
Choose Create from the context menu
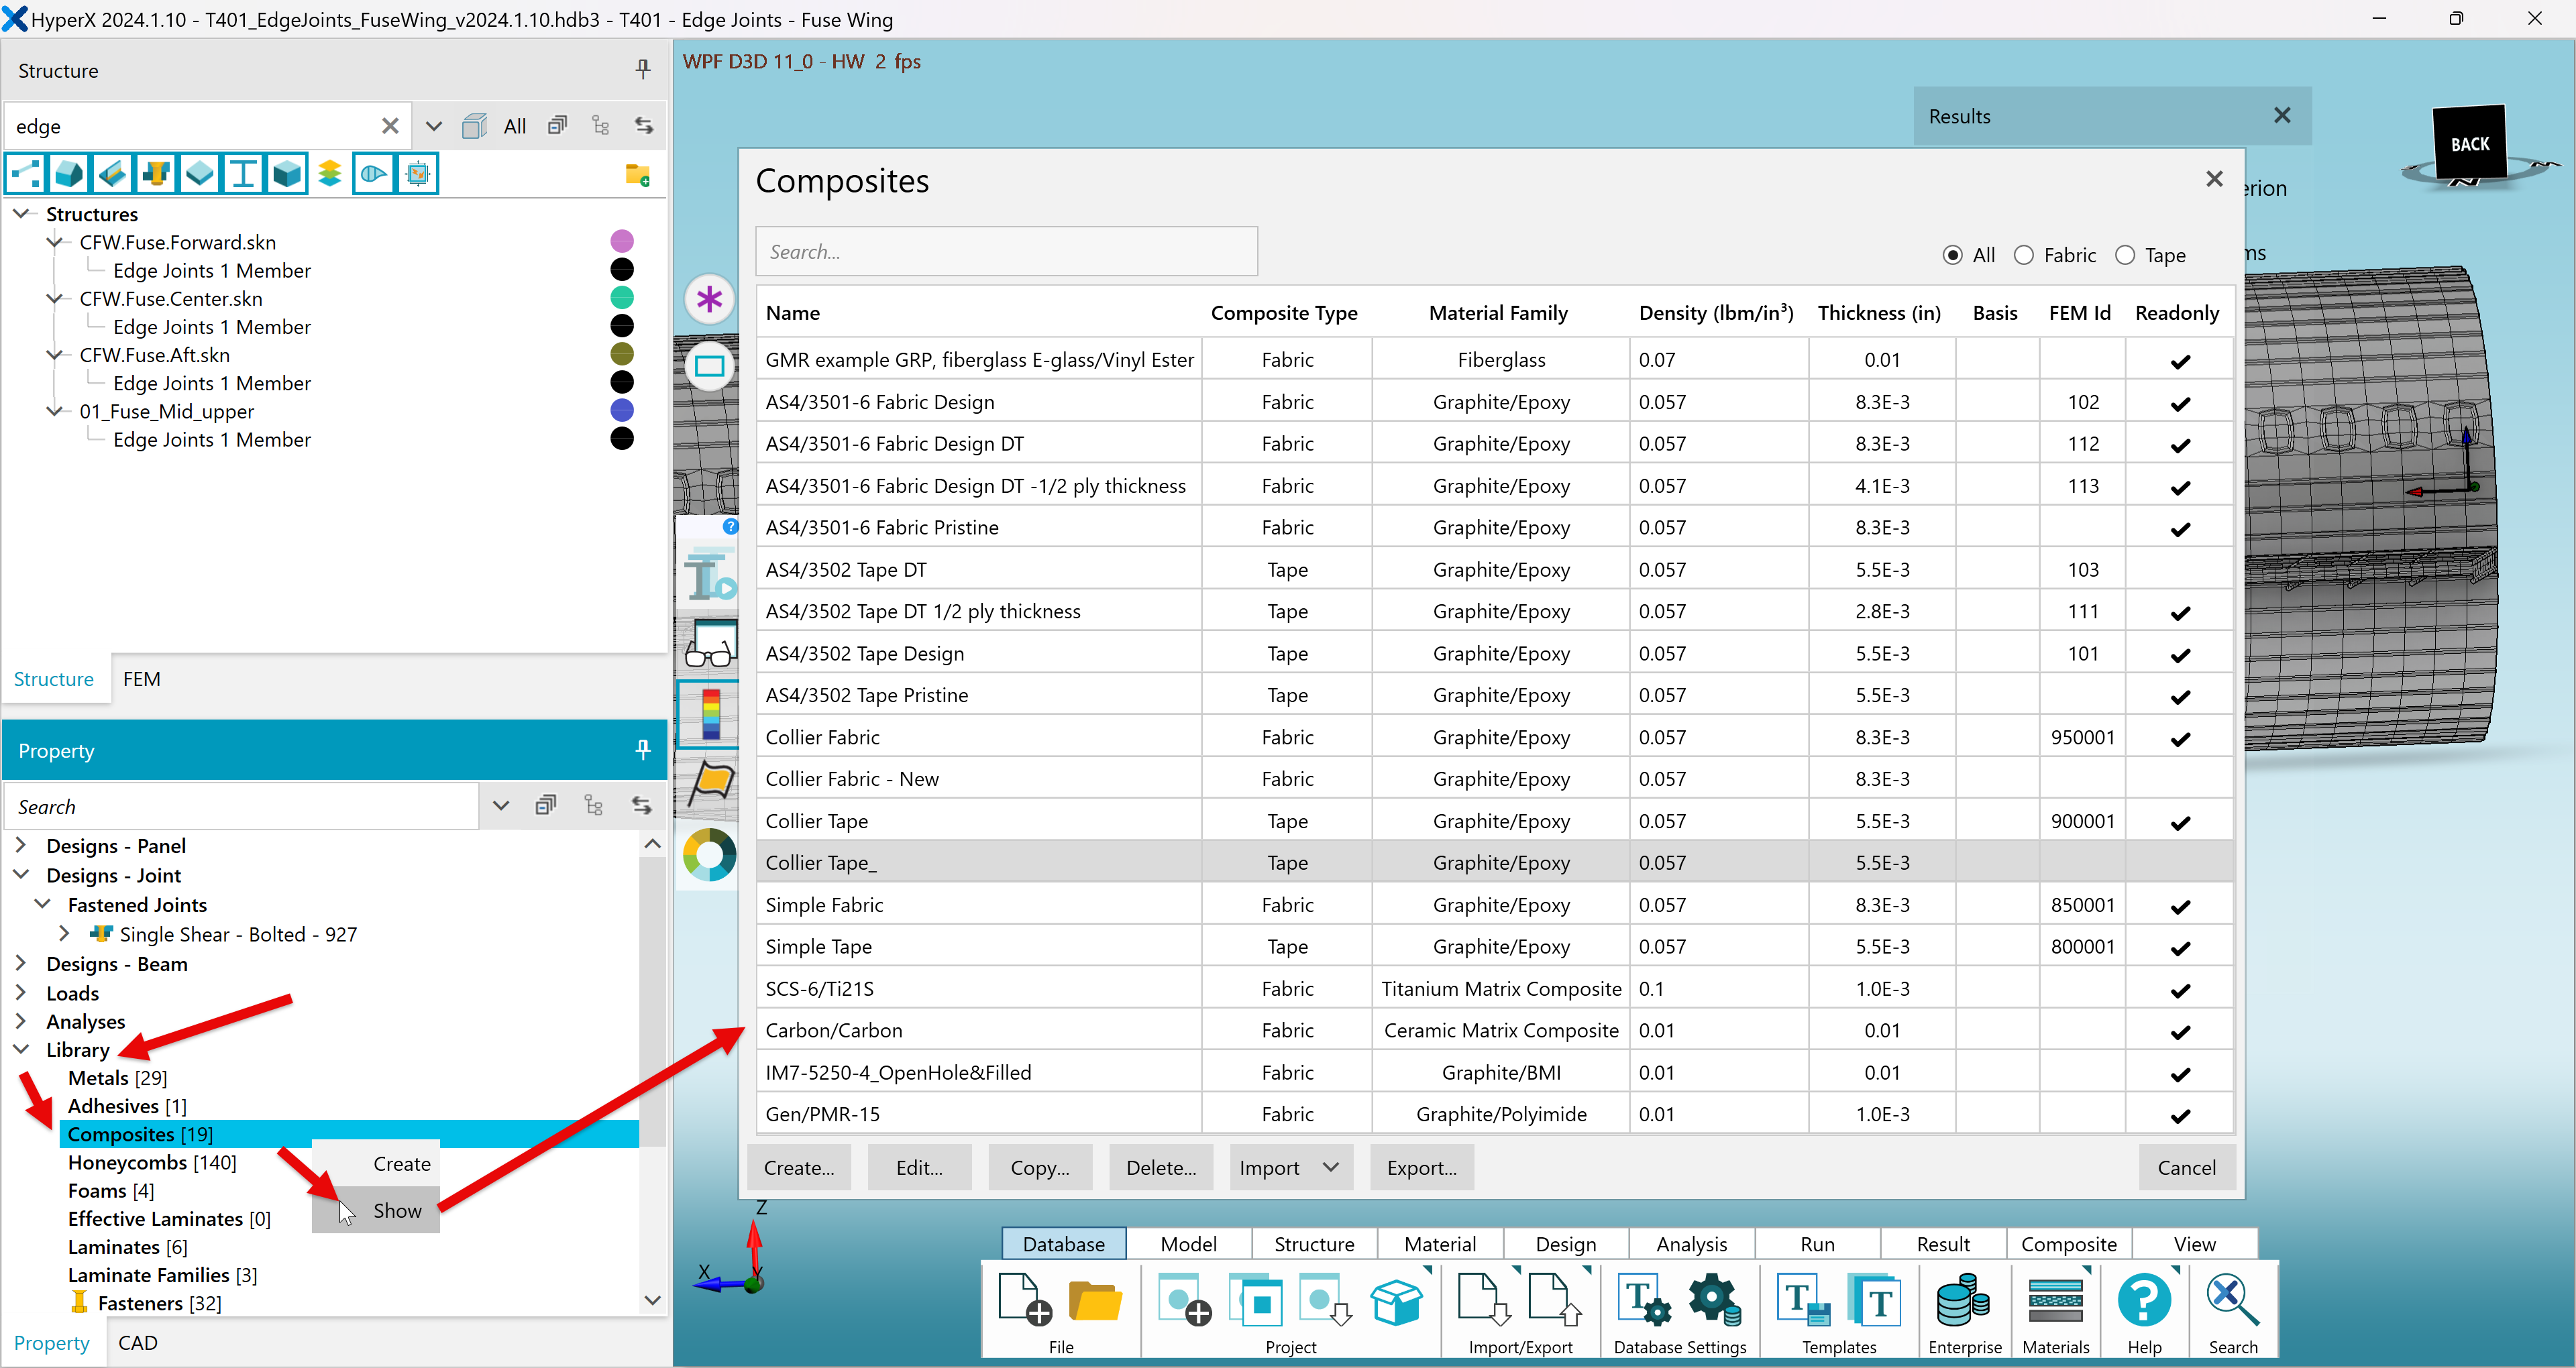click(x=377, y=1164)
